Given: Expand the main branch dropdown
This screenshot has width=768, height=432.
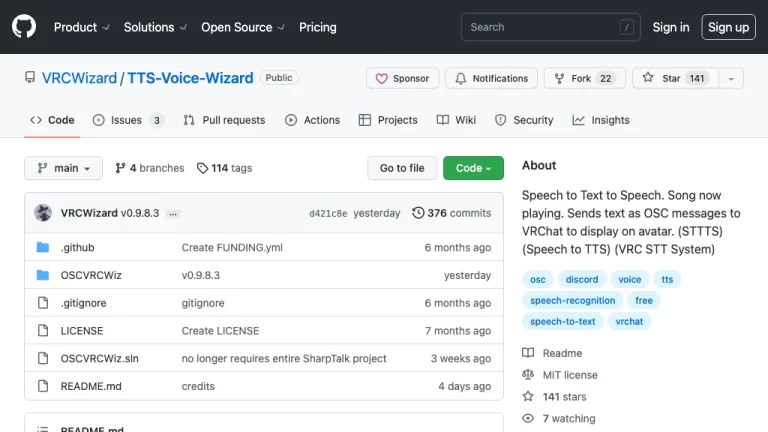Looking at the screenshot, I should pos(64,168).
